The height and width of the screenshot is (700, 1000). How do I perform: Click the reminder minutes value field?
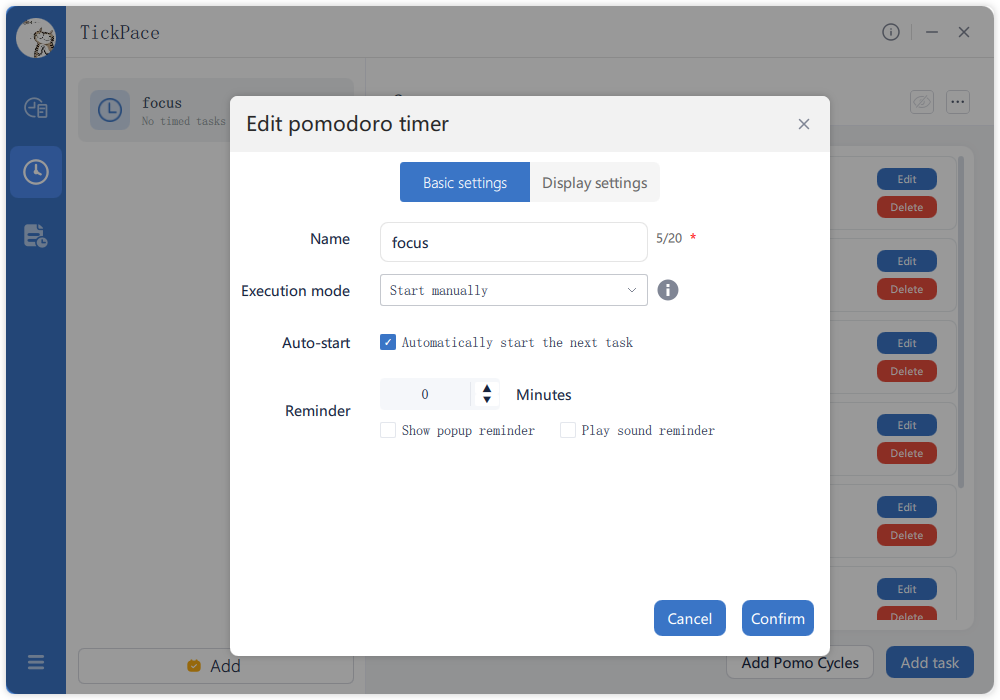click(x=425, y=394)
